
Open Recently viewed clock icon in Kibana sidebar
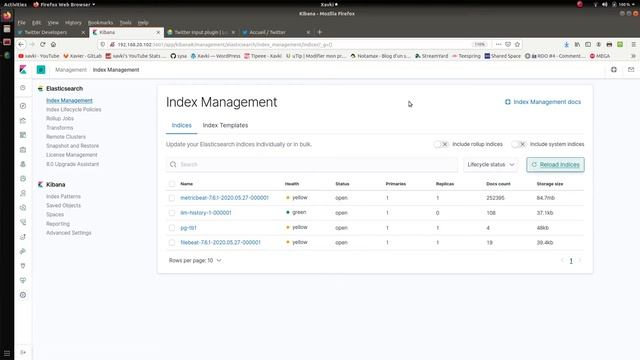tap(23, 88)
